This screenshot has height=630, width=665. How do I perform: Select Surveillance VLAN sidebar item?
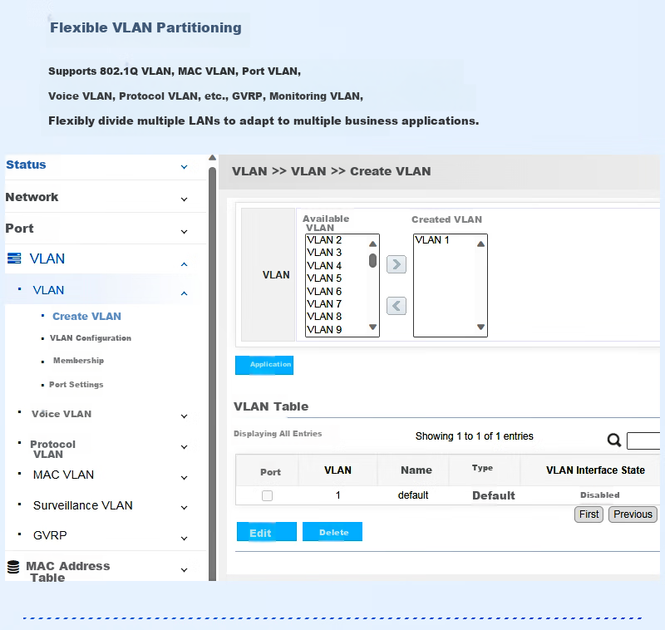pos(83,505)
